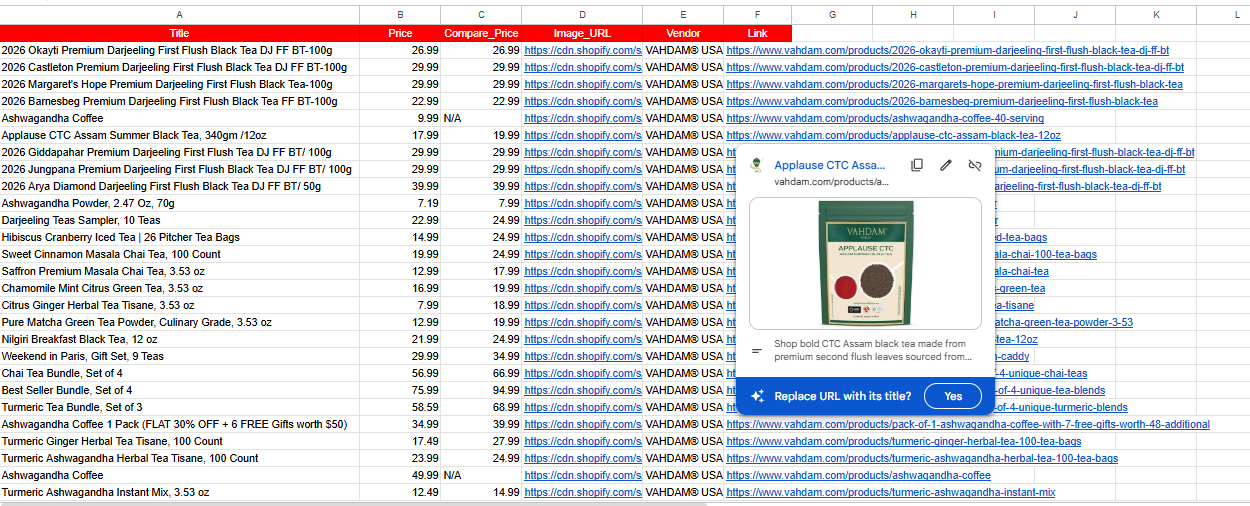Remove link using the unlink icon
This screenshot has height=506, width=1250.
[975, 165]
